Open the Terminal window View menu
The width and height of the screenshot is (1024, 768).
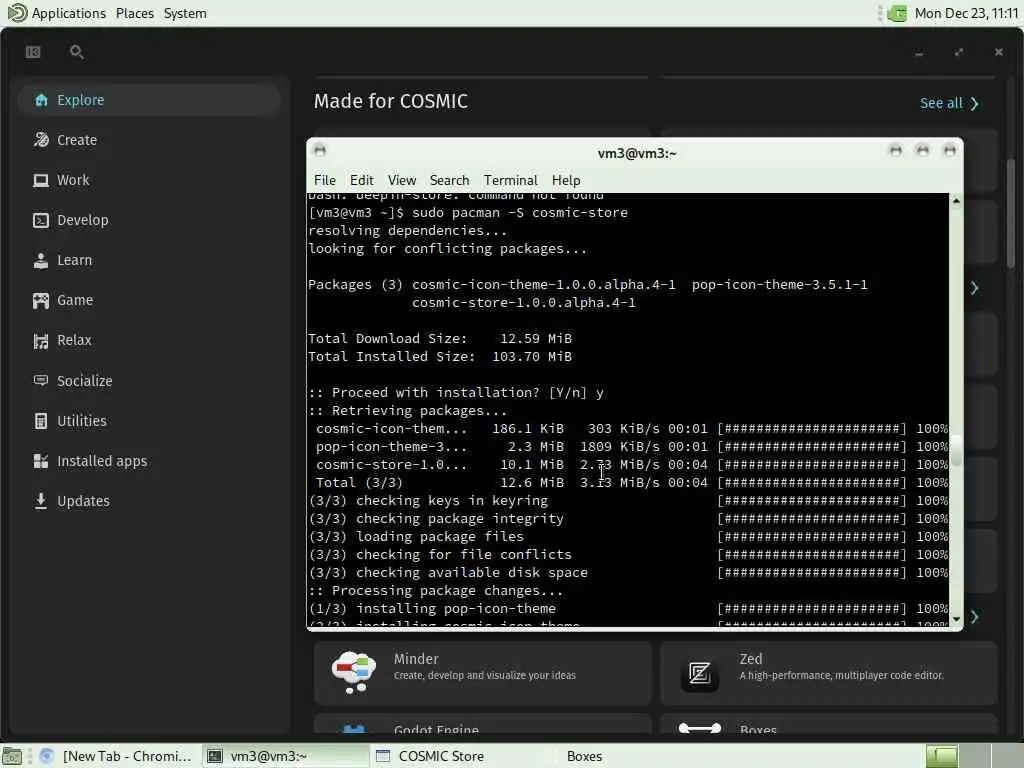point(402,180)
